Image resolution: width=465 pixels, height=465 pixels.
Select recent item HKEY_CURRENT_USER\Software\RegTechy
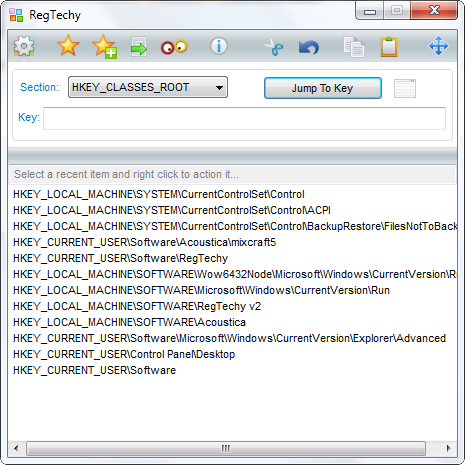coord(120,258)
